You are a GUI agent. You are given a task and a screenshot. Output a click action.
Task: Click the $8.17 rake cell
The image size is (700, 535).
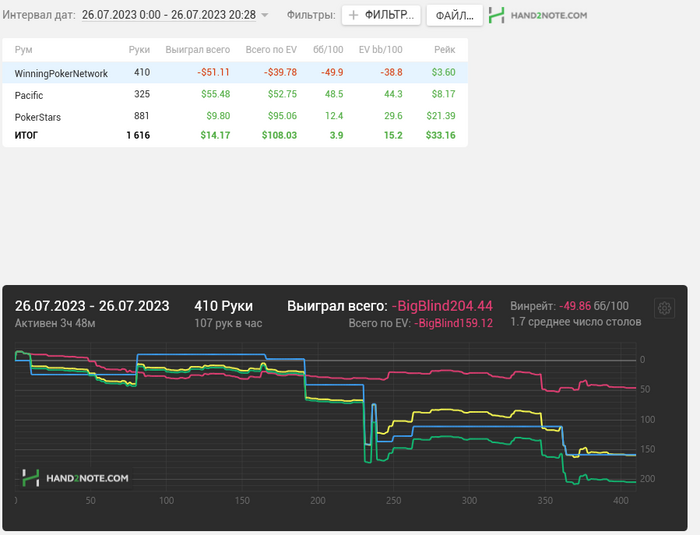443,94
